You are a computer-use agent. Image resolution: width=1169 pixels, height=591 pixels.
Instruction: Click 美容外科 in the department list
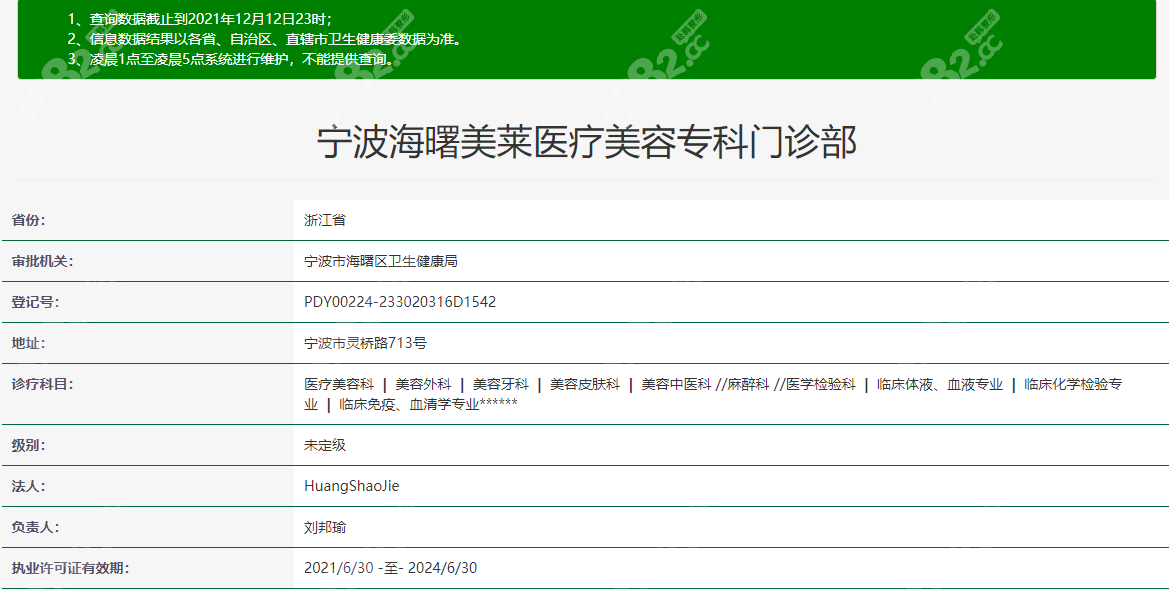(x=423, y=385)
